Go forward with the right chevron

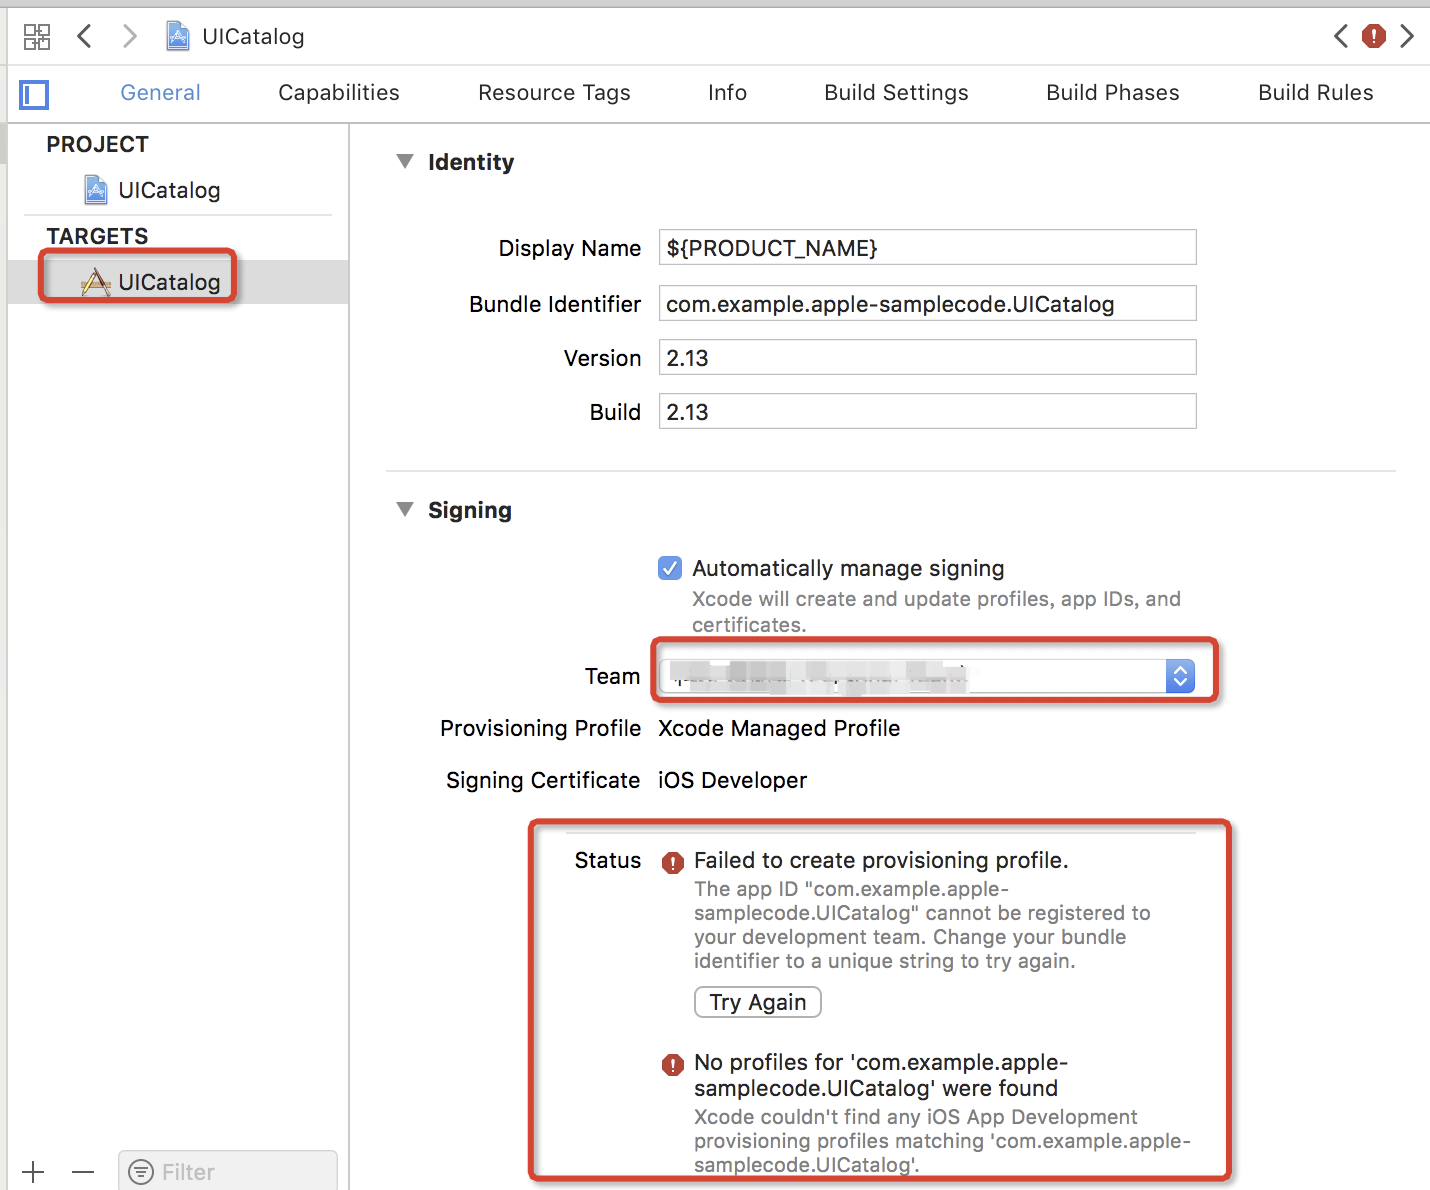pyautogui.click(x=129, y=37)
